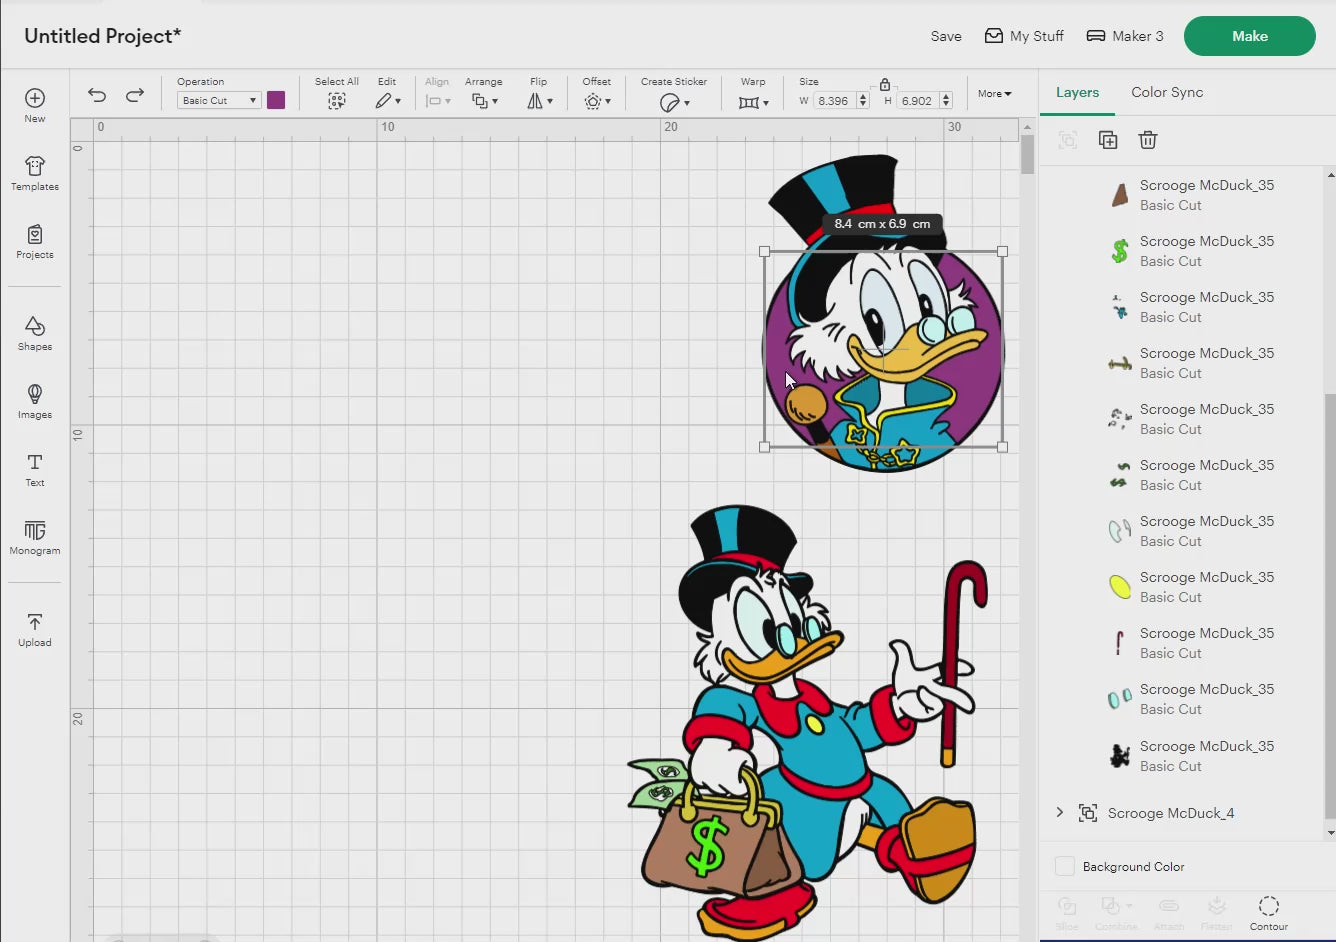Open the Shapes tool
This screenshot has width=1336, height=942.
[x=35, y=333]
